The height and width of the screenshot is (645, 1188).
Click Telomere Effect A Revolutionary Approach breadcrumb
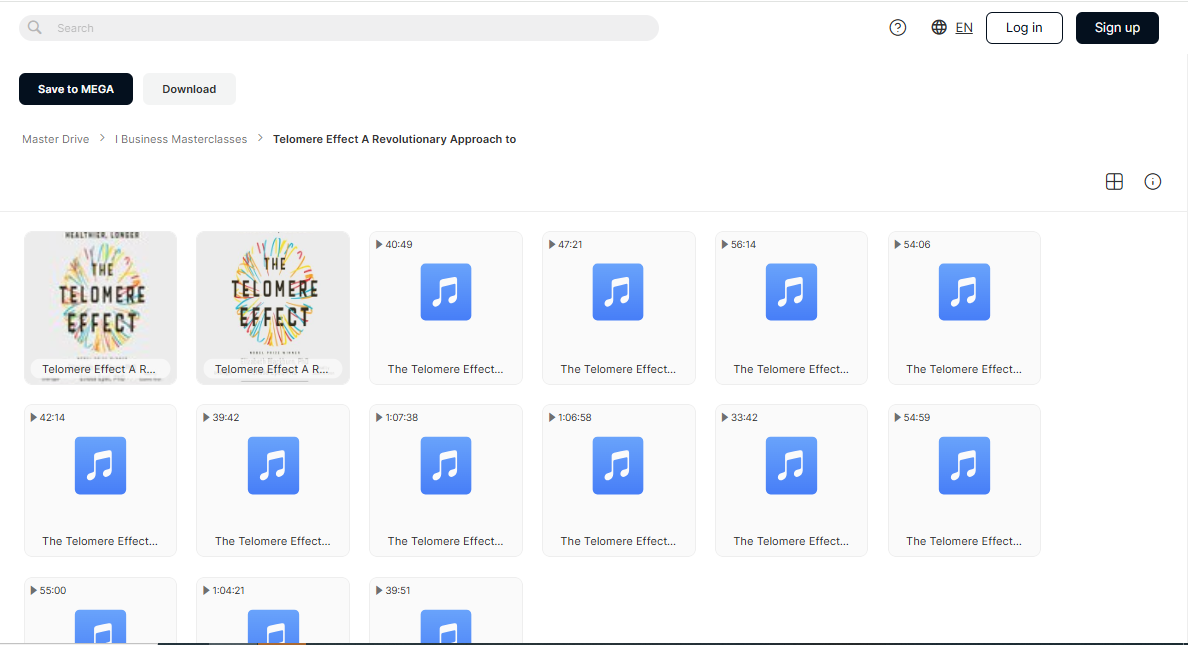[x=394, y=139]
